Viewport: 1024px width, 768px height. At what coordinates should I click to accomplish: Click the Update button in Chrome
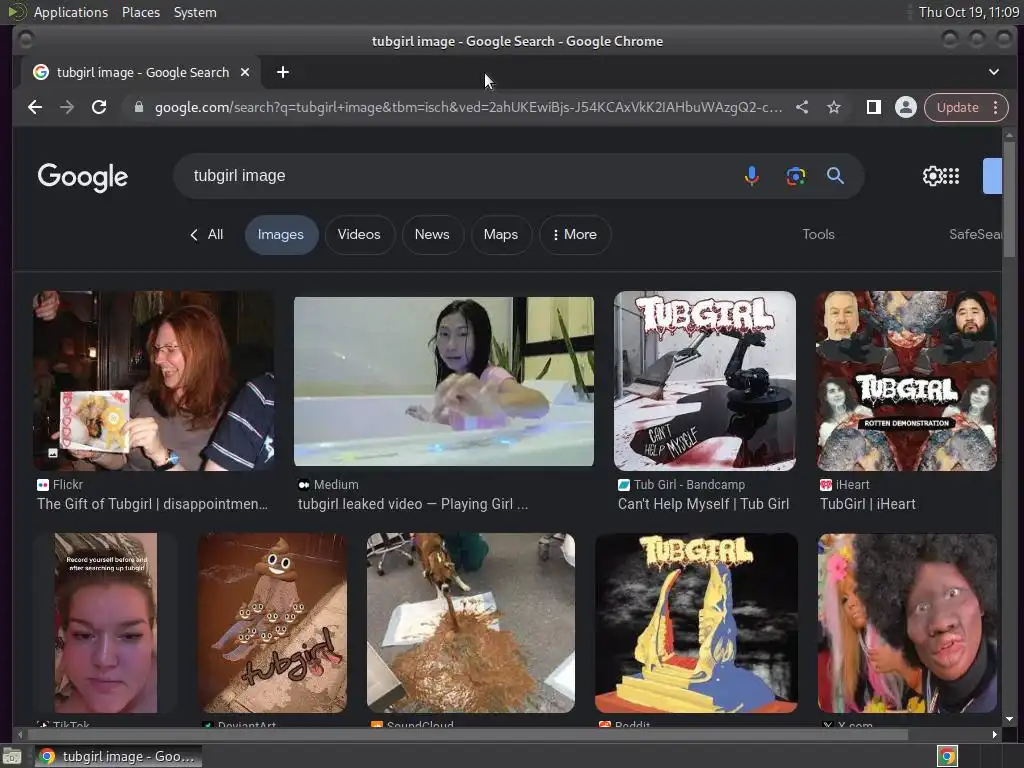pyautogui.click(x=957, y=107)
